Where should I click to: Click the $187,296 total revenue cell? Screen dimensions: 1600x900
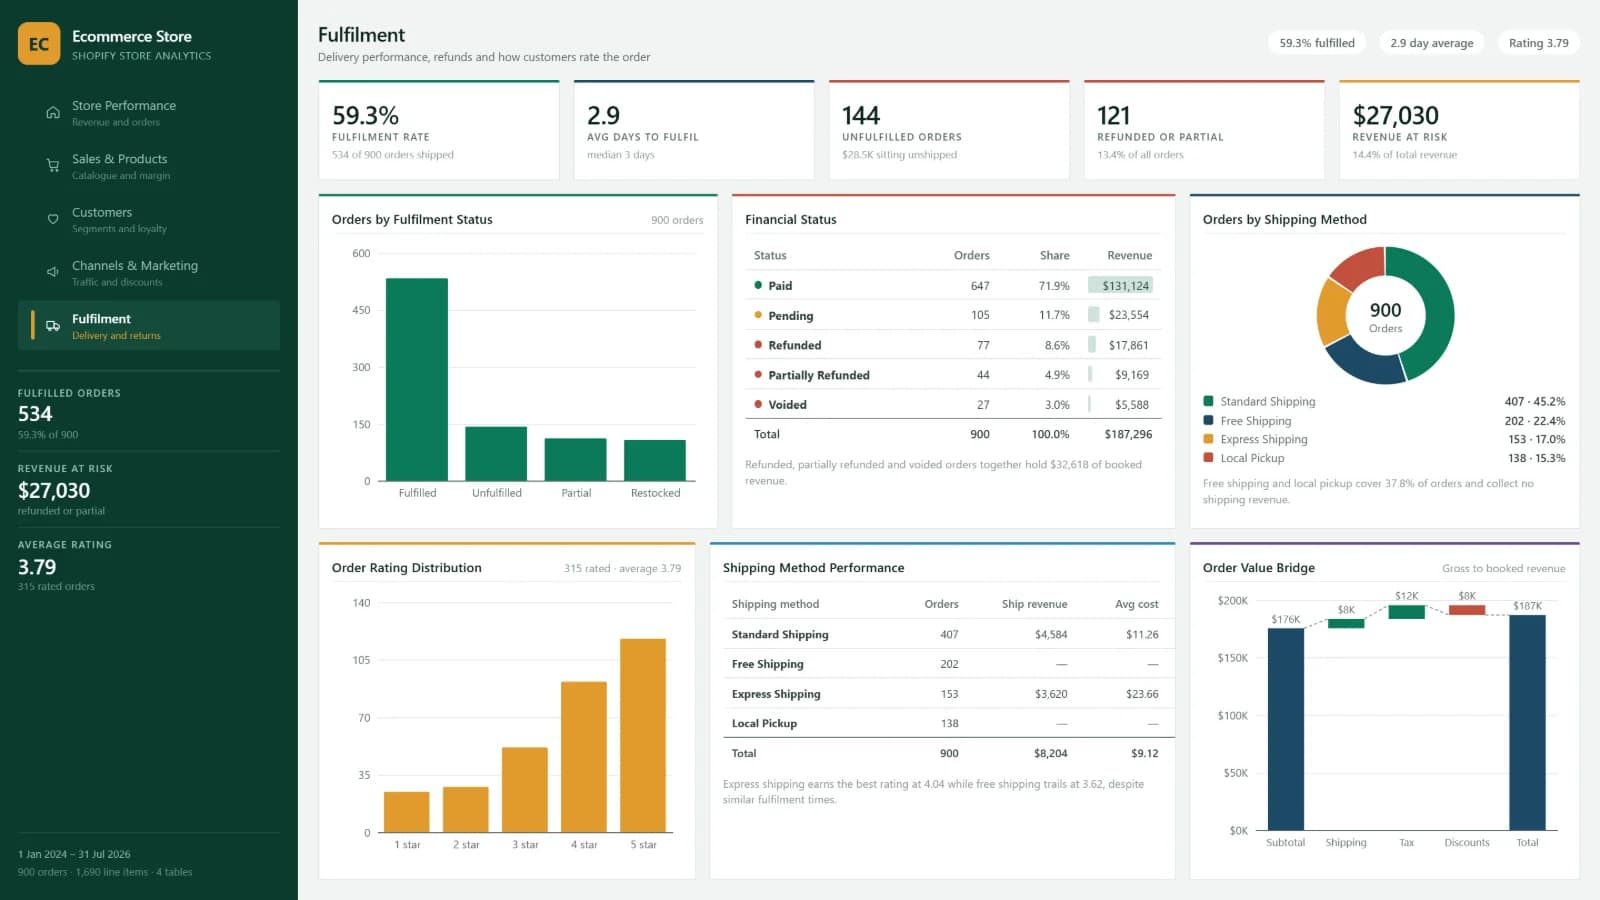click(1128, 434)
